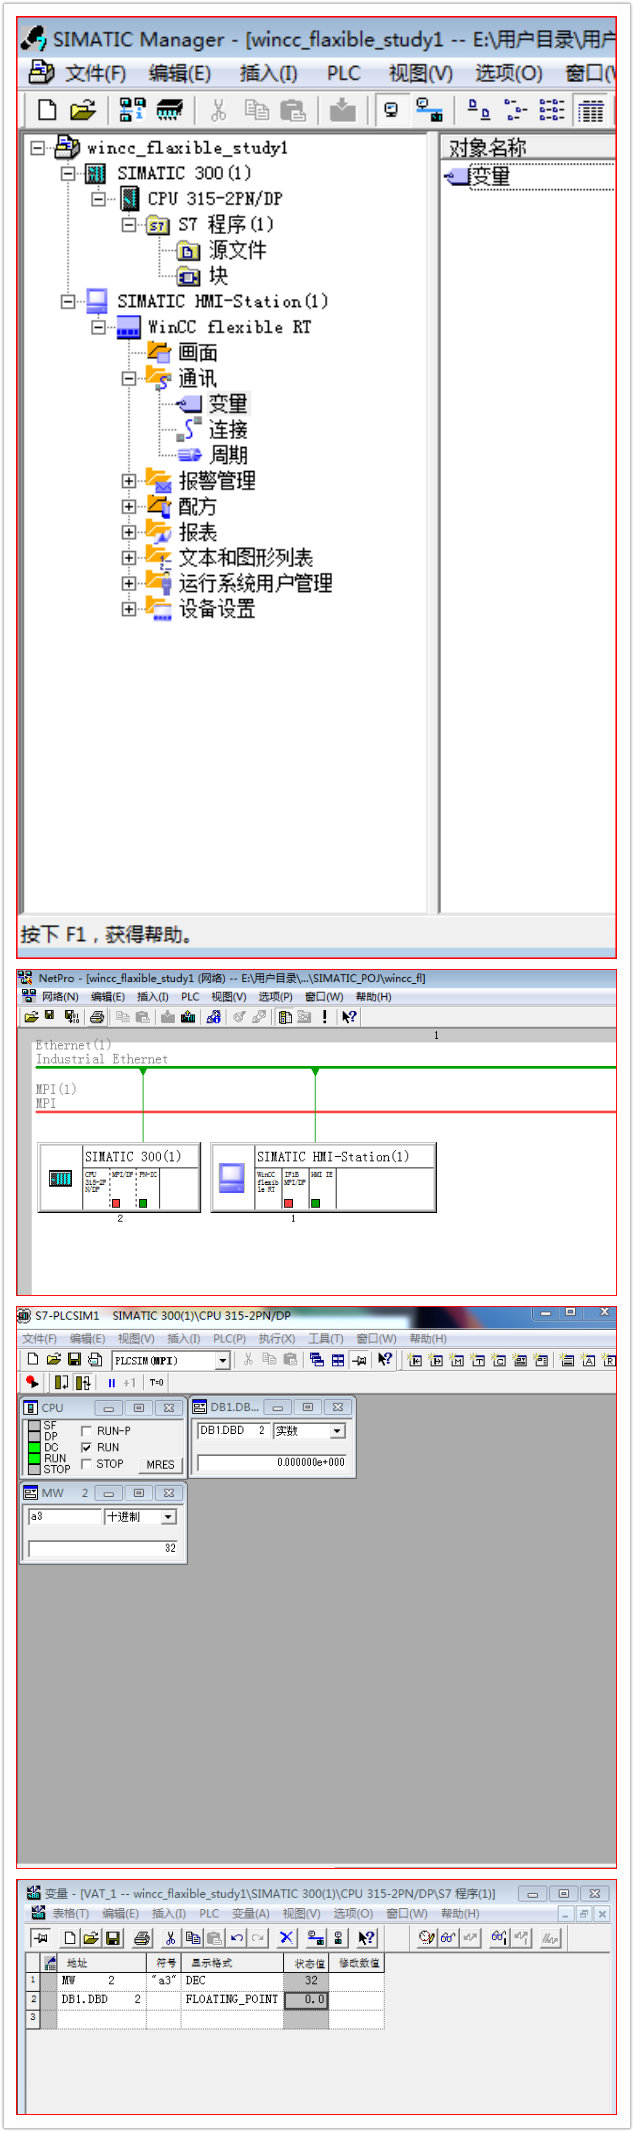Viewport: 634px width, 2132px height.
Task: Open 工具(T) menu in S7-PLCSIM
Action: tap(326, 1338)
